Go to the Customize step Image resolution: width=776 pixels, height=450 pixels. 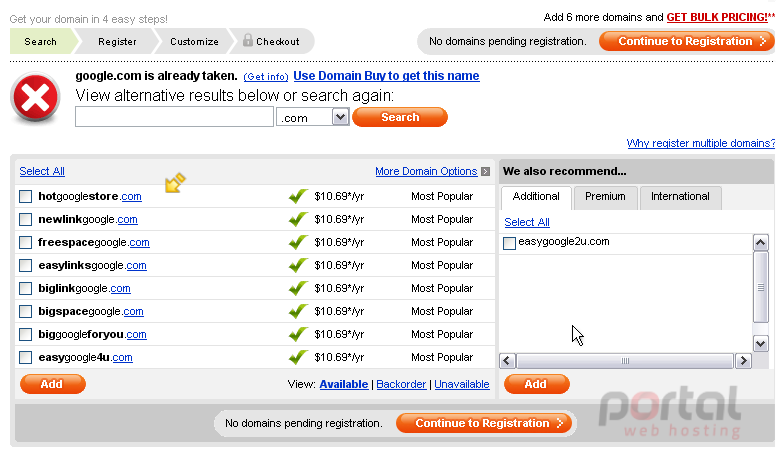(x=194, y=42)
